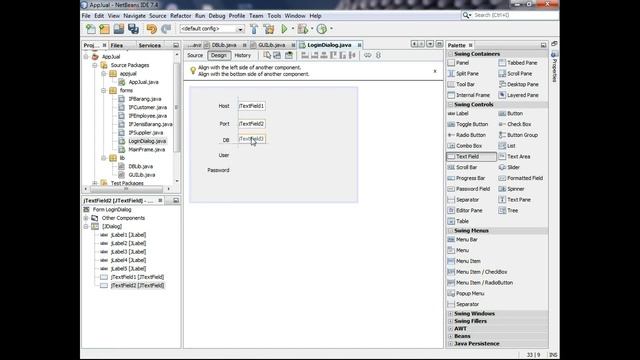Screen dimensions: 640x360
Task: Click the Align Top in Row icon
Action: 333,55
